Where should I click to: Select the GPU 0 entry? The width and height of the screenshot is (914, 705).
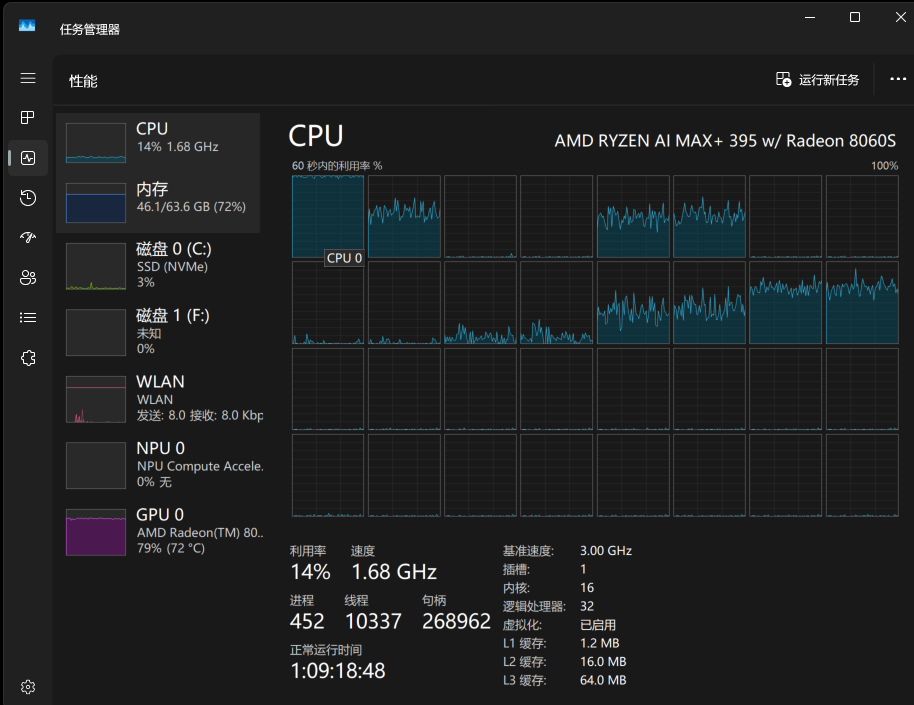coord(158,532)
